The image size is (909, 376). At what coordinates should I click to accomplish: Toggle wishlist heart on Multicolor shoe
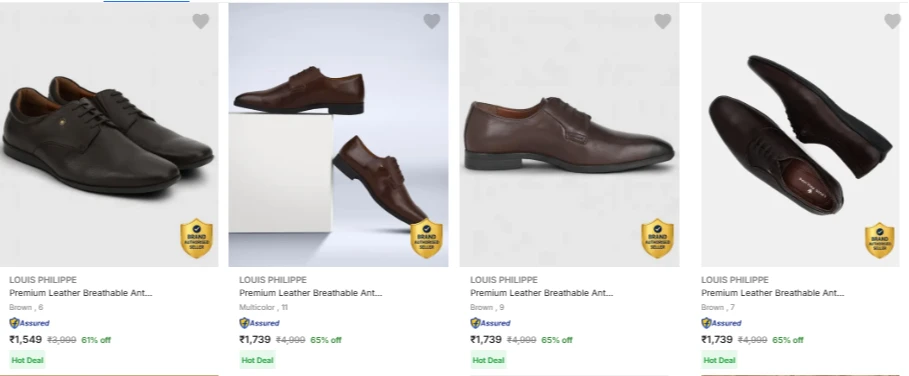pos(431,21)
